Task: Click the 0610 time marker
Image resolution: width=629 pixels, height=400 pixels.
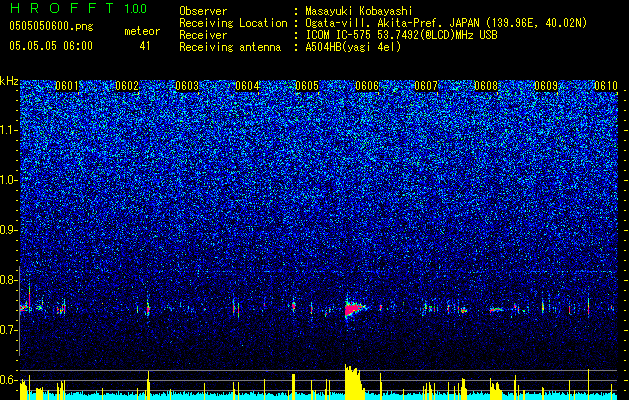Action: pos(606,86)
